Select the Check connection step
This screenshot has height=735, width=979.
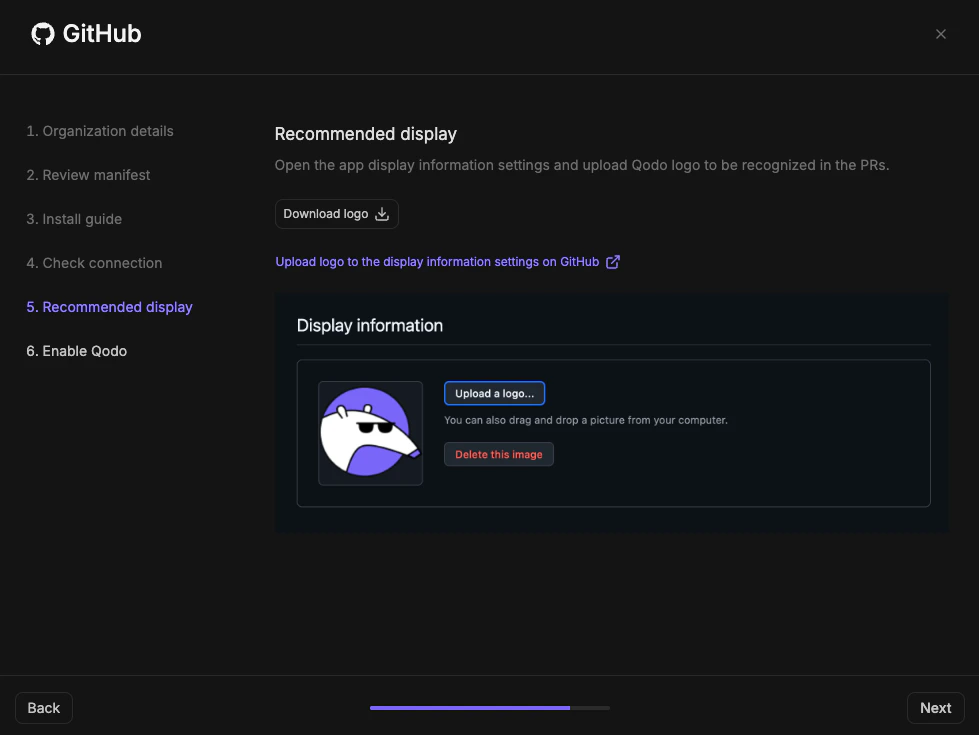tap(94, 263)
